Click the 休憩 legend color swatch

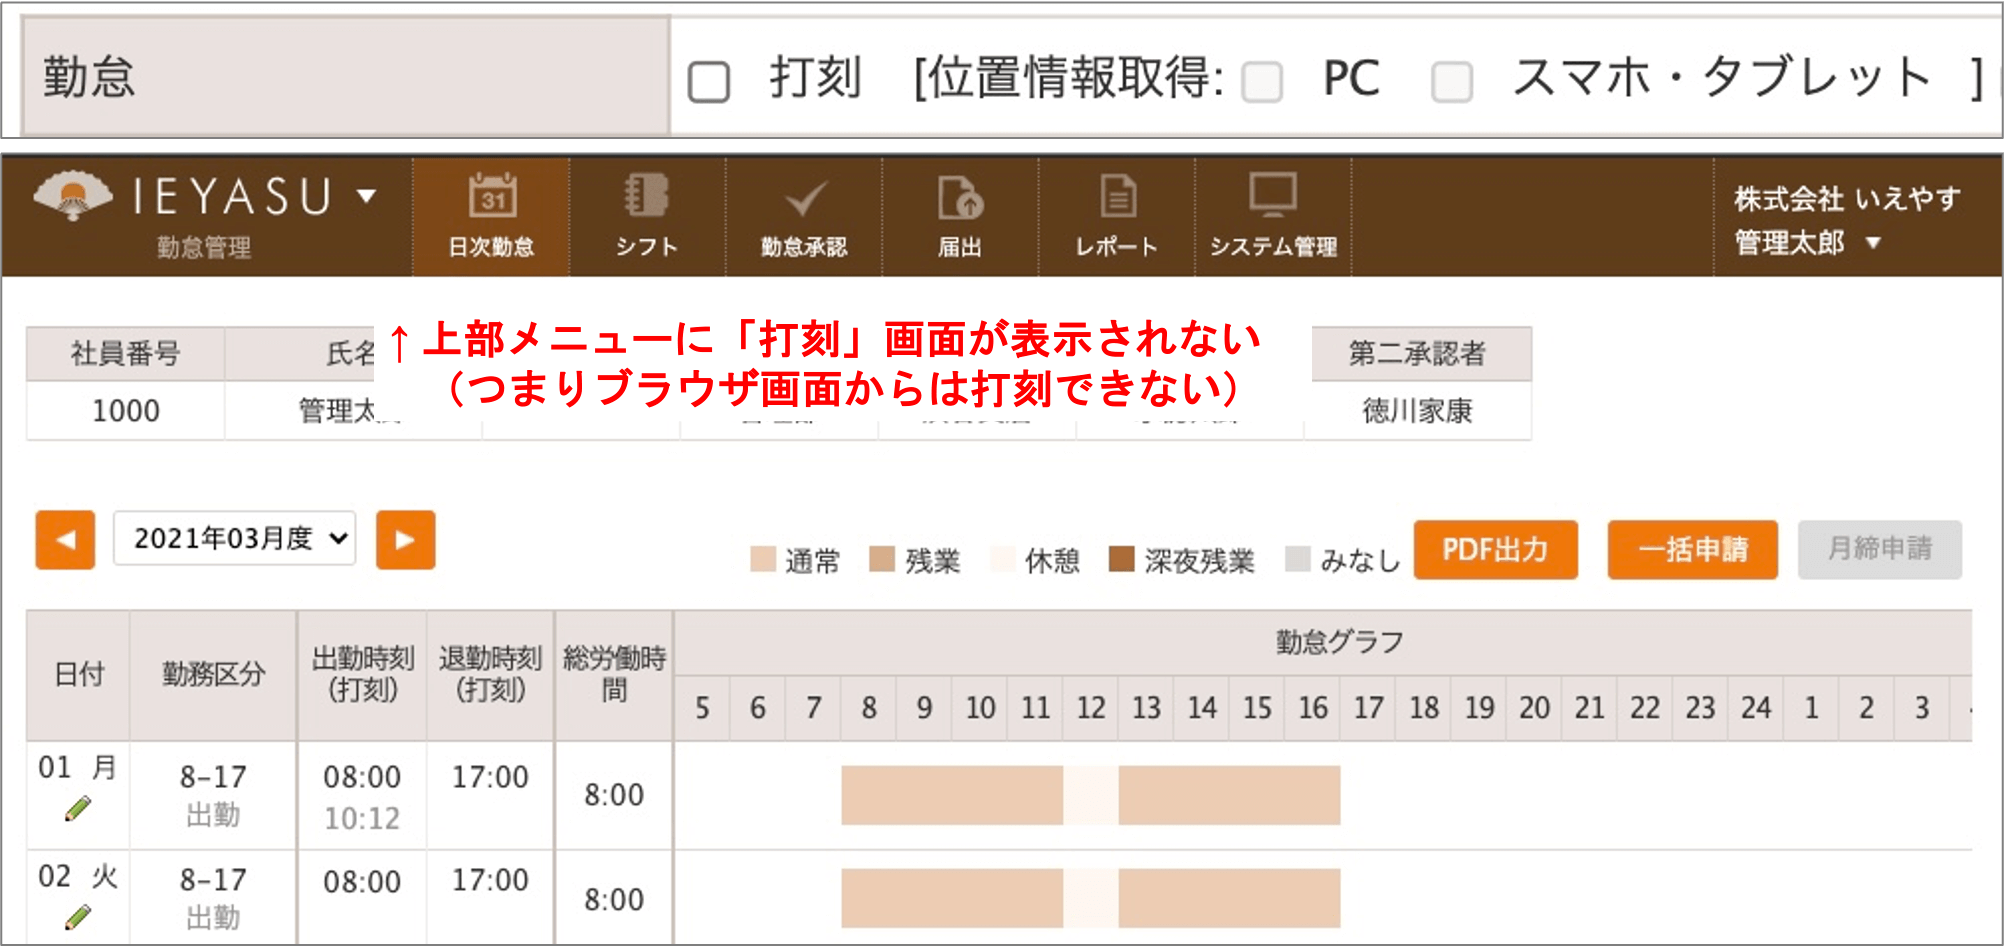[x=1002, y=559]
